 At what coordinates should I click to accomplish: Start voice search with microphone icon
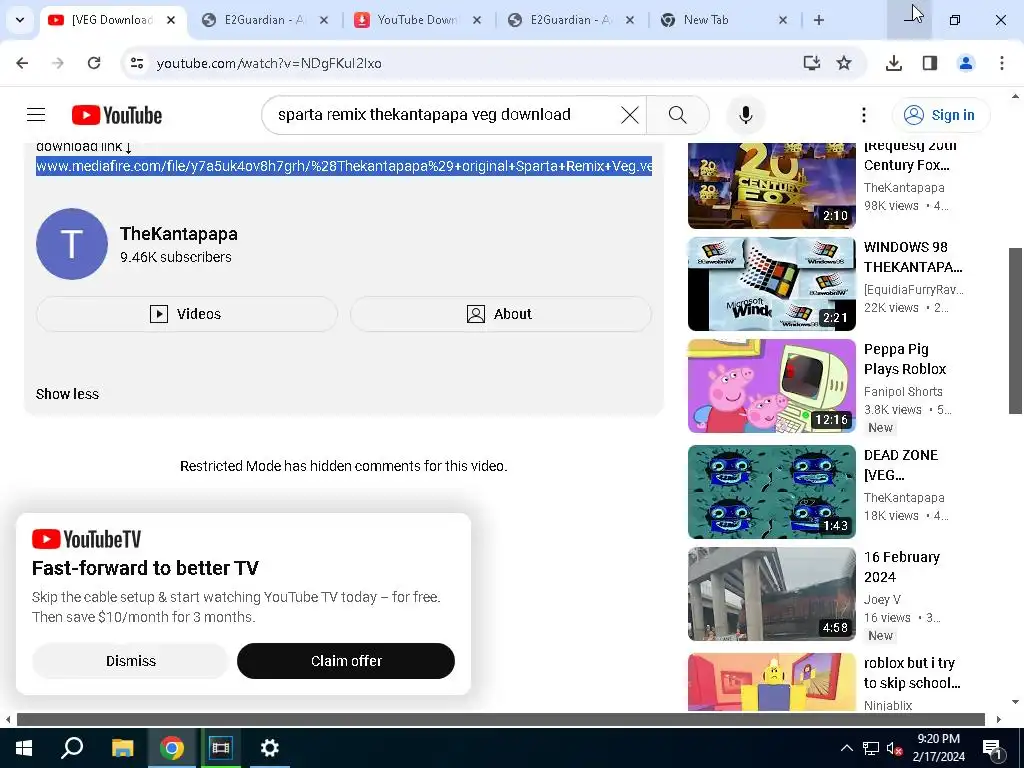(746, 115)
